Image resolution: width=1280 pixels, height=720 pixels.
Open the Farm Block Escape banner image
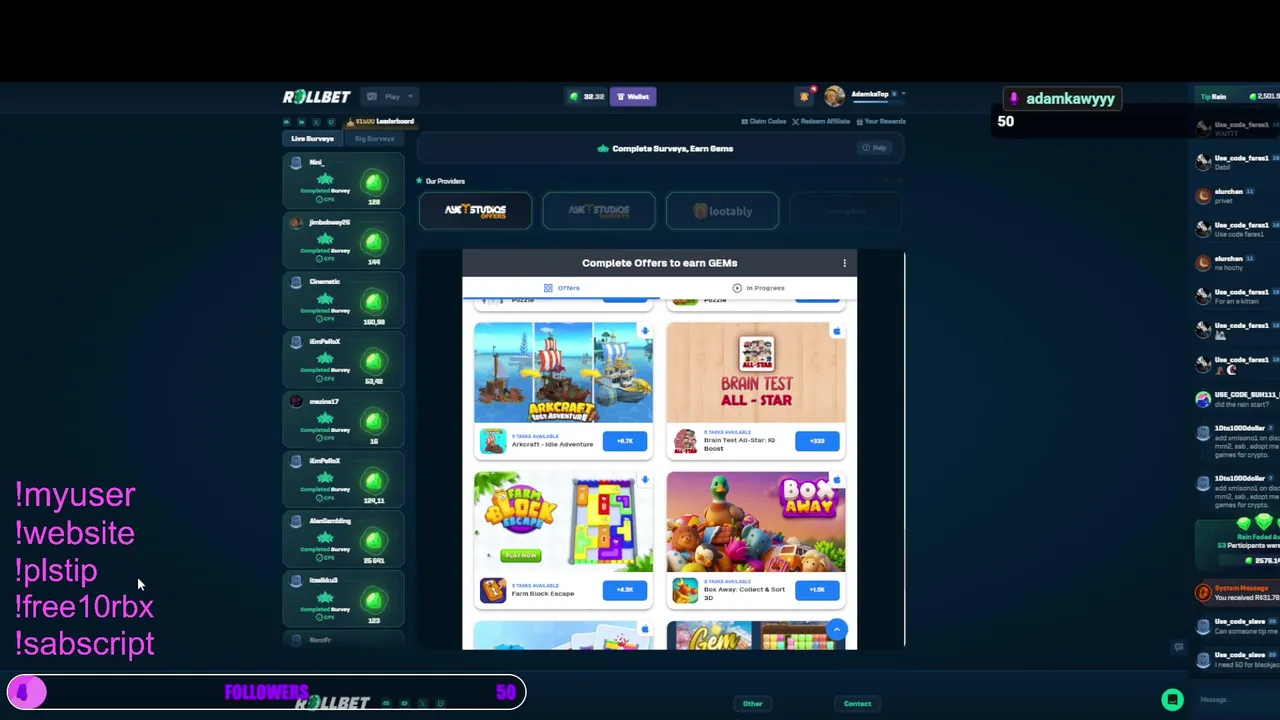[563, 522]
